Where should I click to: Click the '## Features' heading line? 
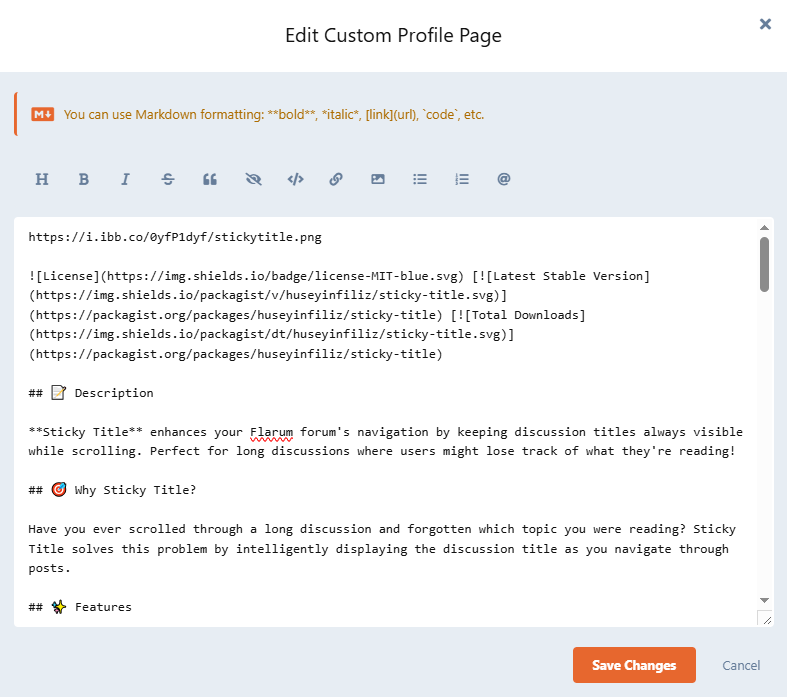[80, 607]
